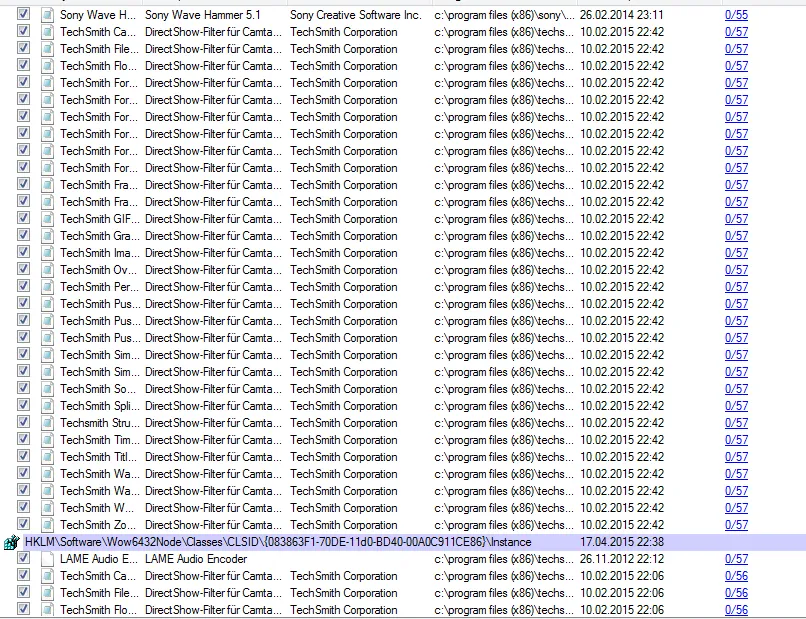Open the 0/57 VirusTotal link for LAME Audio Encoder
Screen dimensions: 806x619
(x=736, y=559)
